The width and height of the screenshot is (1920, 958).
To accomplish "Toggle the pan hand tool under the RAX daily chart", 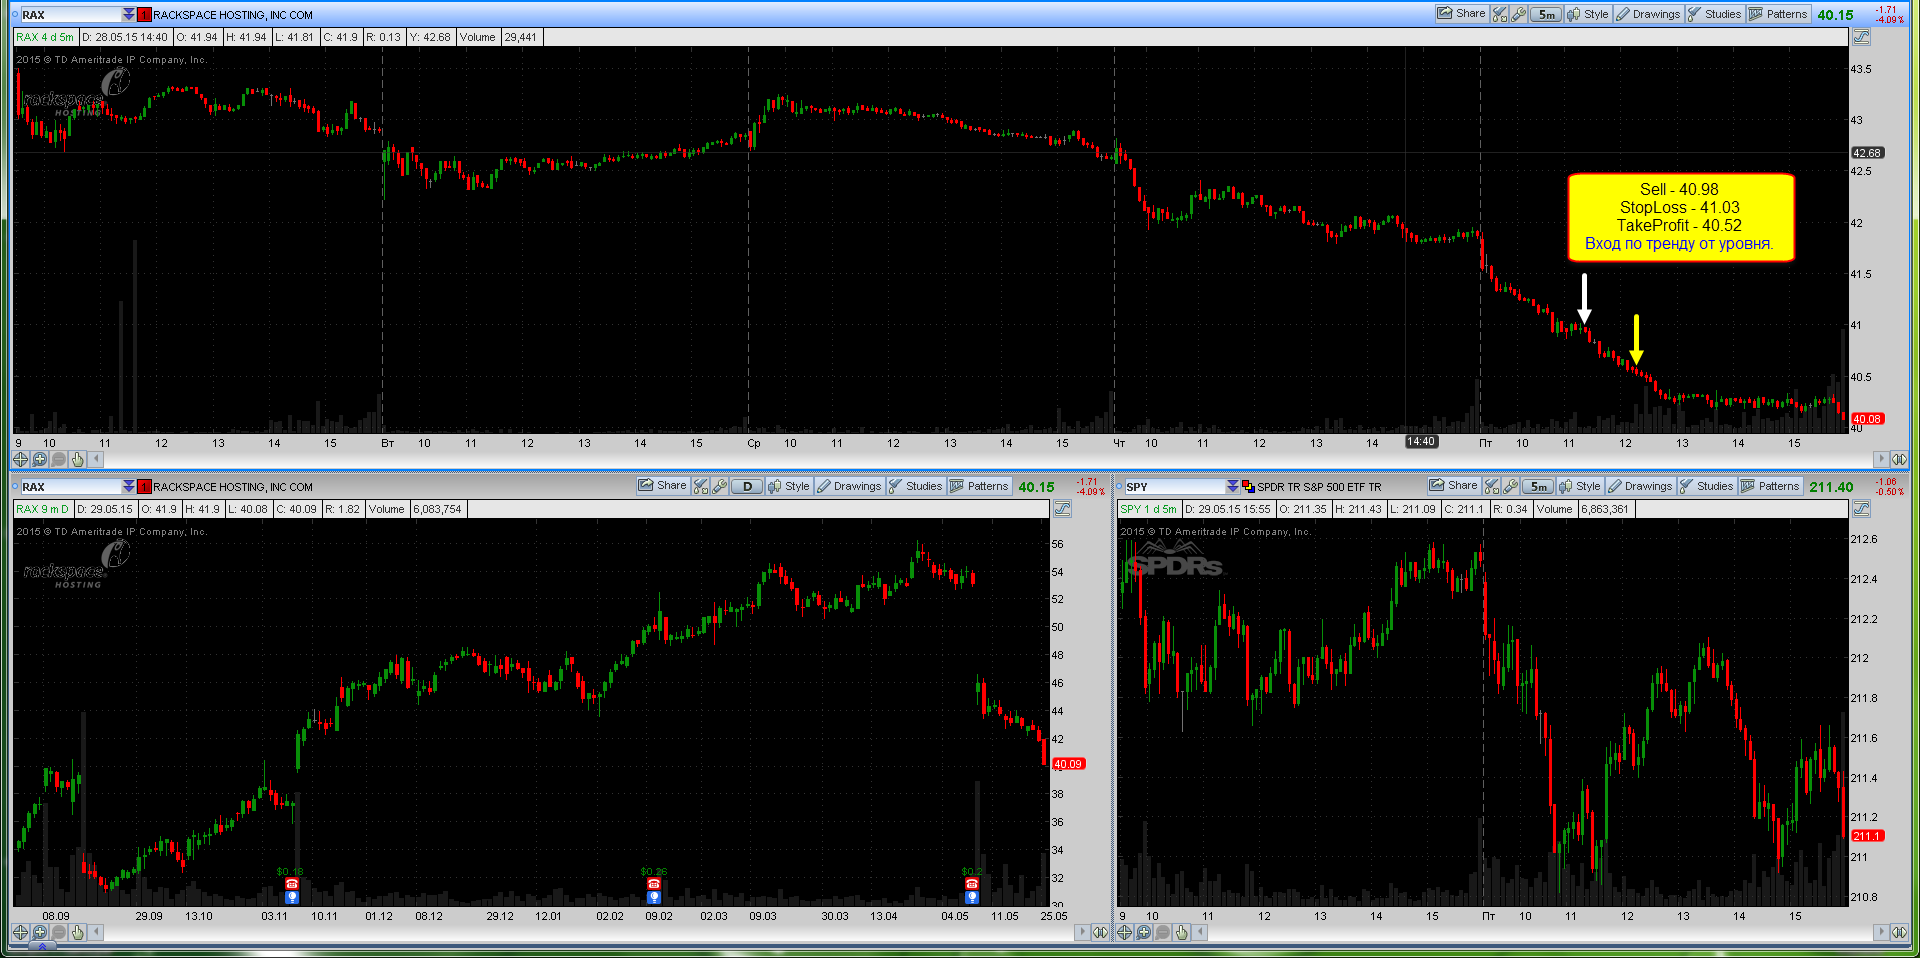I will (x=78, y=932).
